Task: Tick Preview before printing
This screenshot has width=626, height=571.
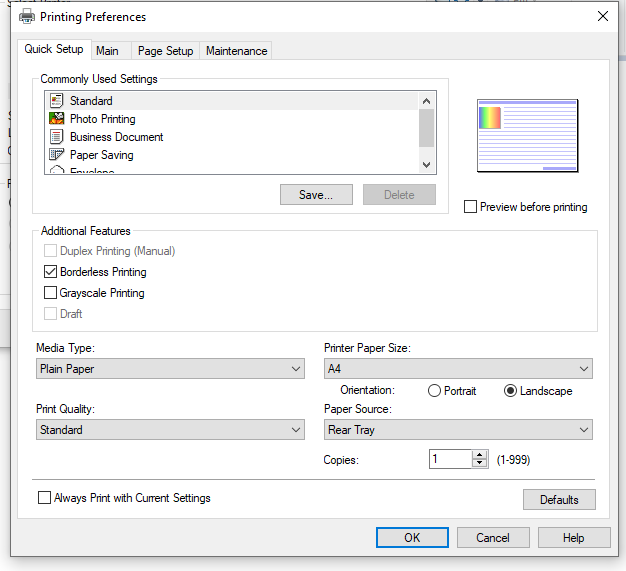Action: (x=471, y=207)
